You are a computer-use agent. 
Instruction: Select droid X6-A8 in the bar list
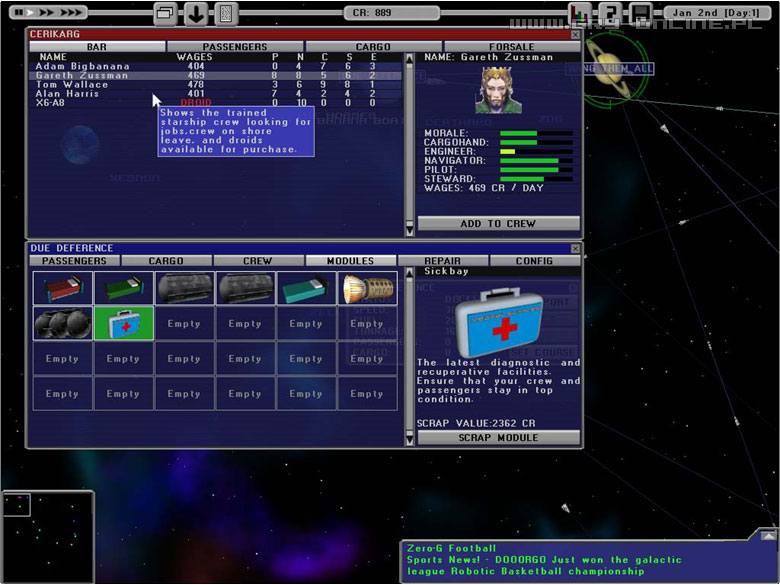[217, 102]
